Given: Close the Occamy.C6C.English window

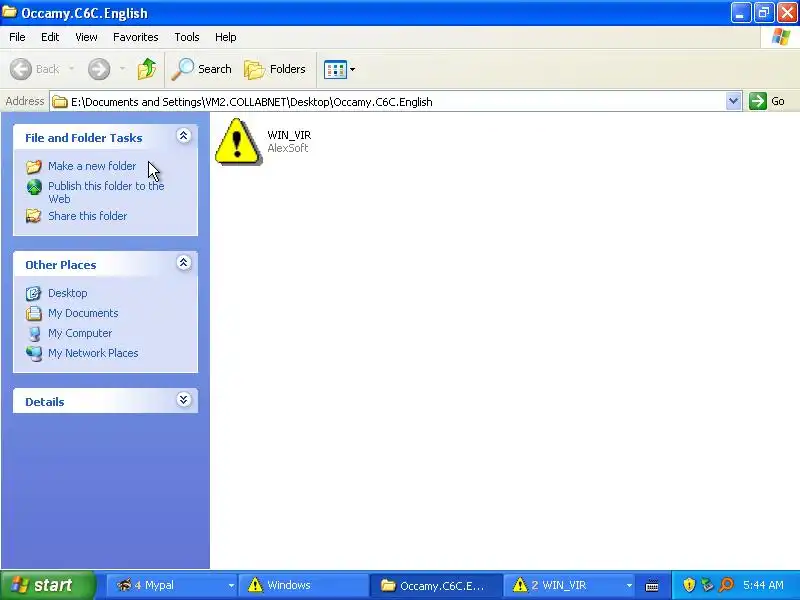Looking at the screenshot, I should [787, 13].
